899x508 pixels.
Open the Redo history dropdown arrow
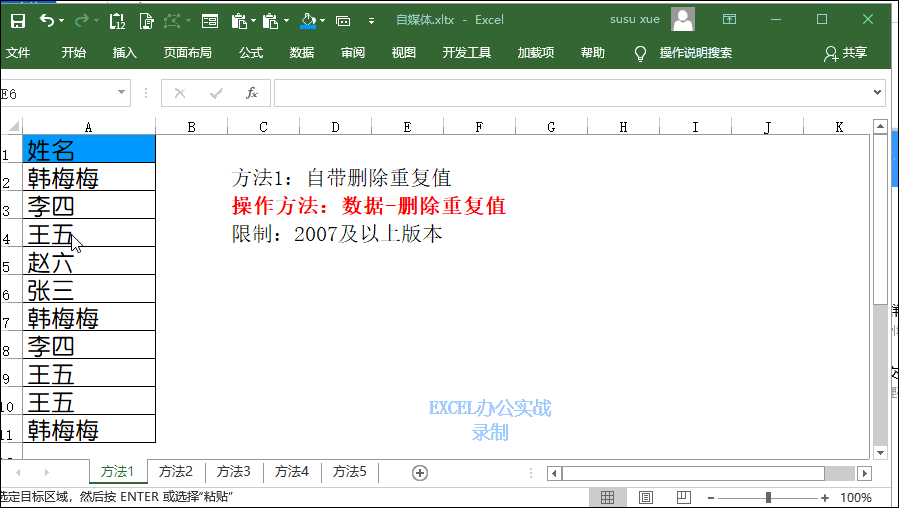[97, 21]
